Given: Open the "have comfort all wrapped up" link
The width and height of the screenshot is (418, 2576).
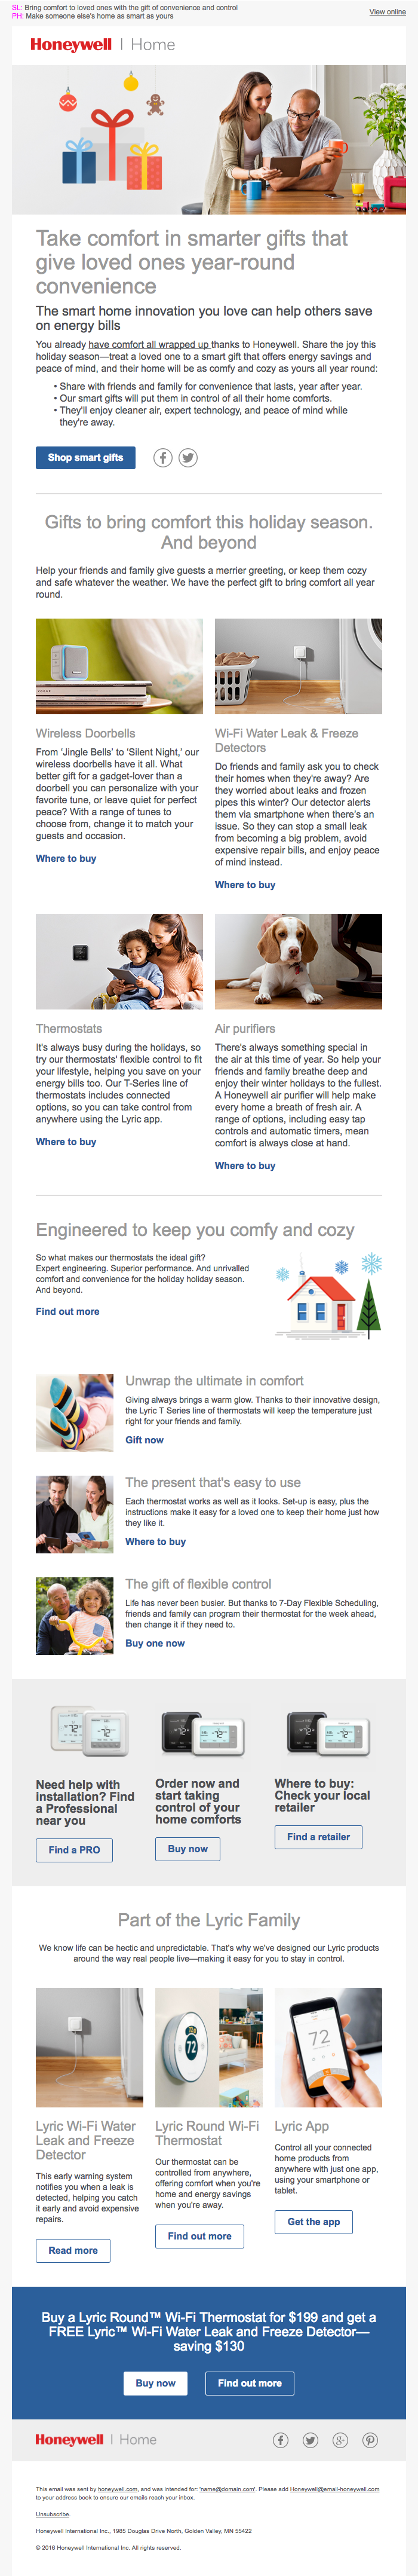Looking at the screenshot, I should [149, 345].
